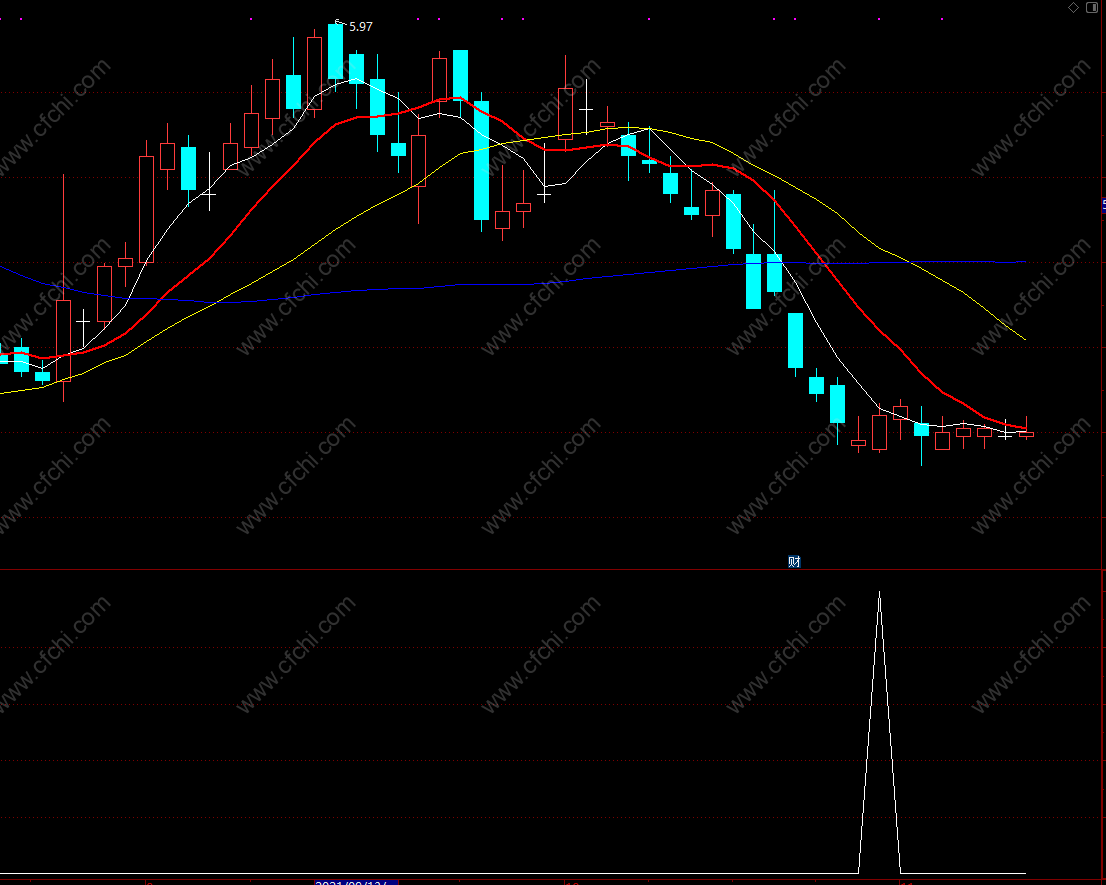1106x885 pixels.
Task: Click the diamond icon at chart top-right
Action: pyautogui.click(x=1073, y=8)
